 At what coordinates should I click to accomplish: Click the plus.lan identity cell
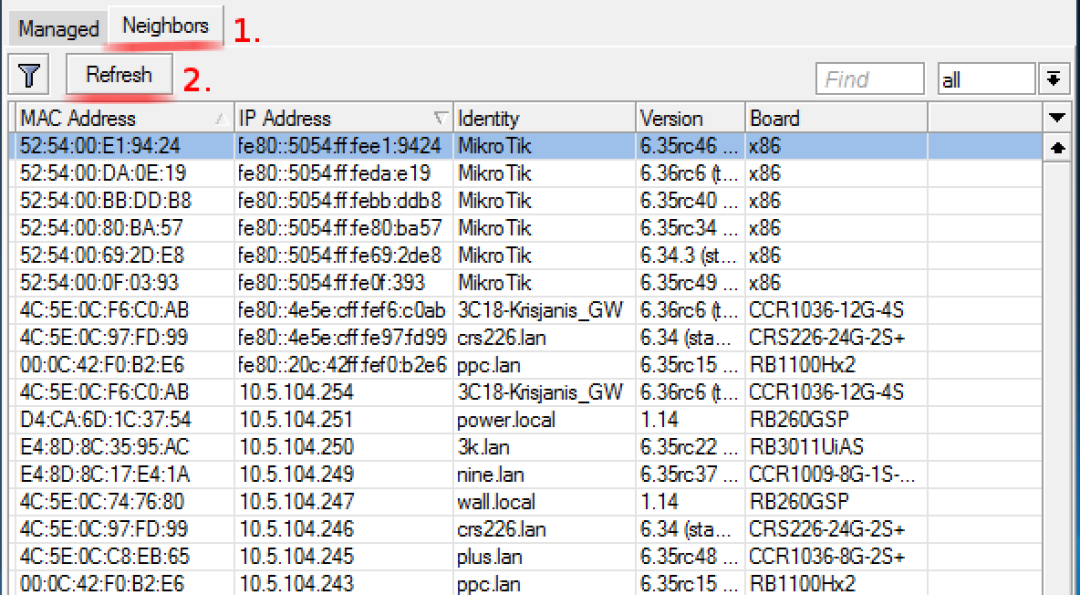(x=490, y=556)
